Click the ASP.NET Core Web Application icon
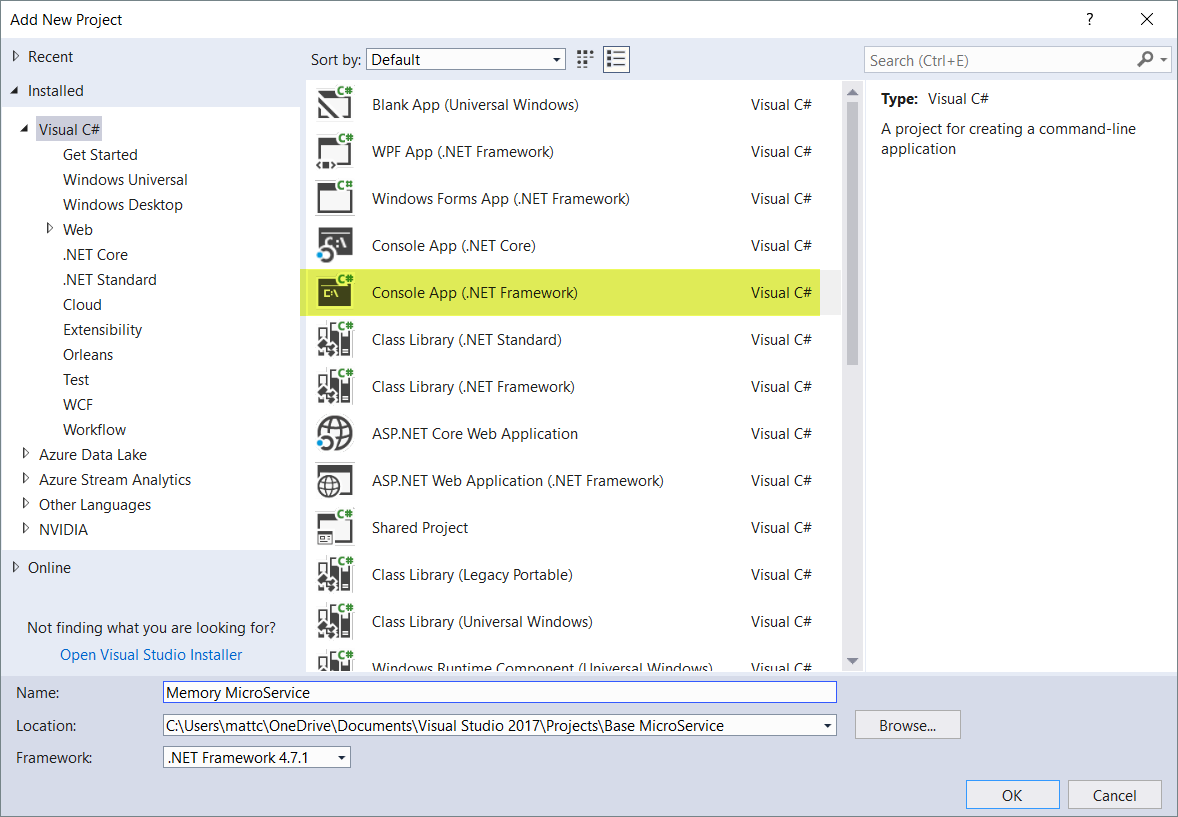Screen dimensions: 1178x817 tap(335, 434)
